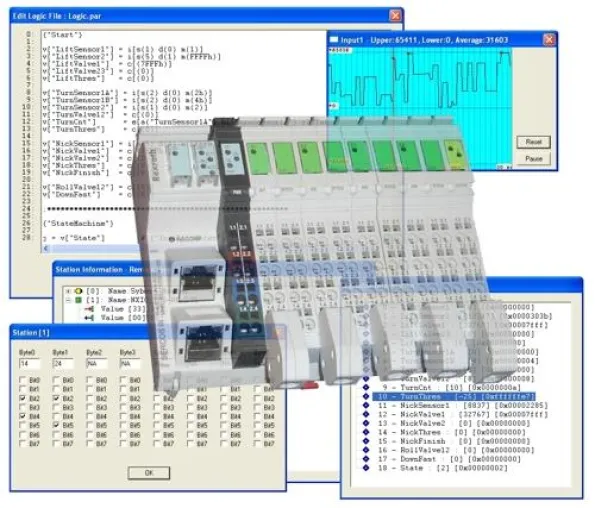Click the Input1 graph window title icon
This screenshot has height=508, width=595.
click(x=334, y=39)
